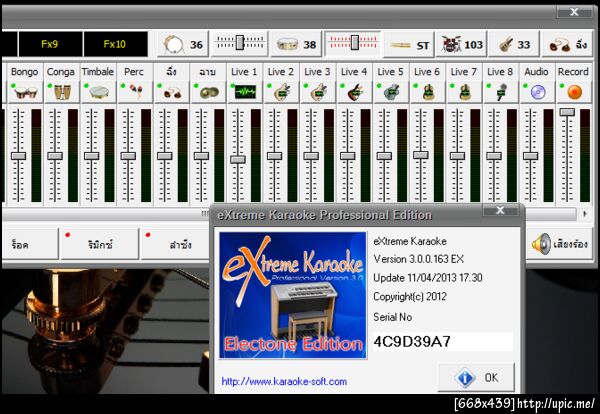This screenshot has height=414, width=600.
Task: Click the Electone Edition logo image
Action: (293, 295)
